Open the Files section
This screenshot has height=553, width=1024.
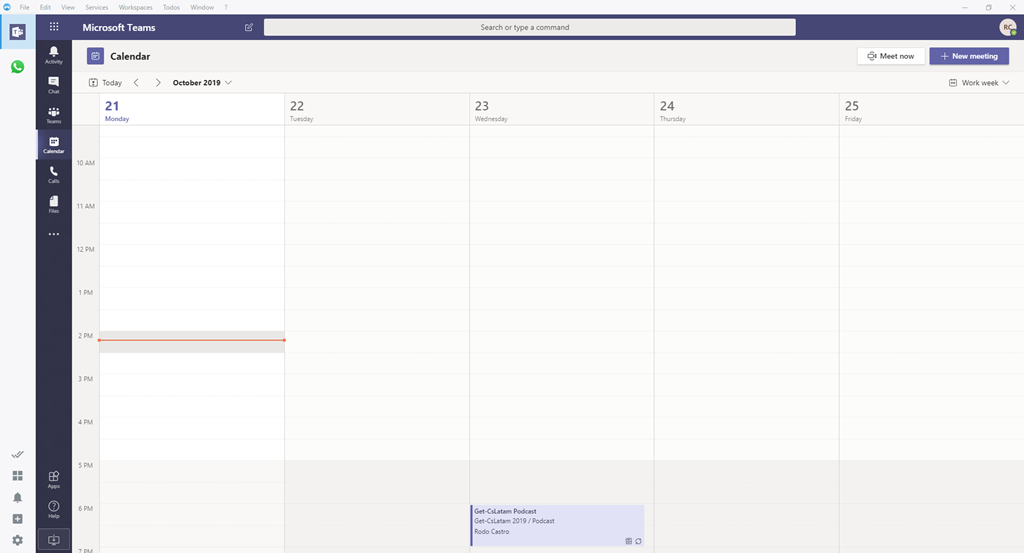pos(53,204)
